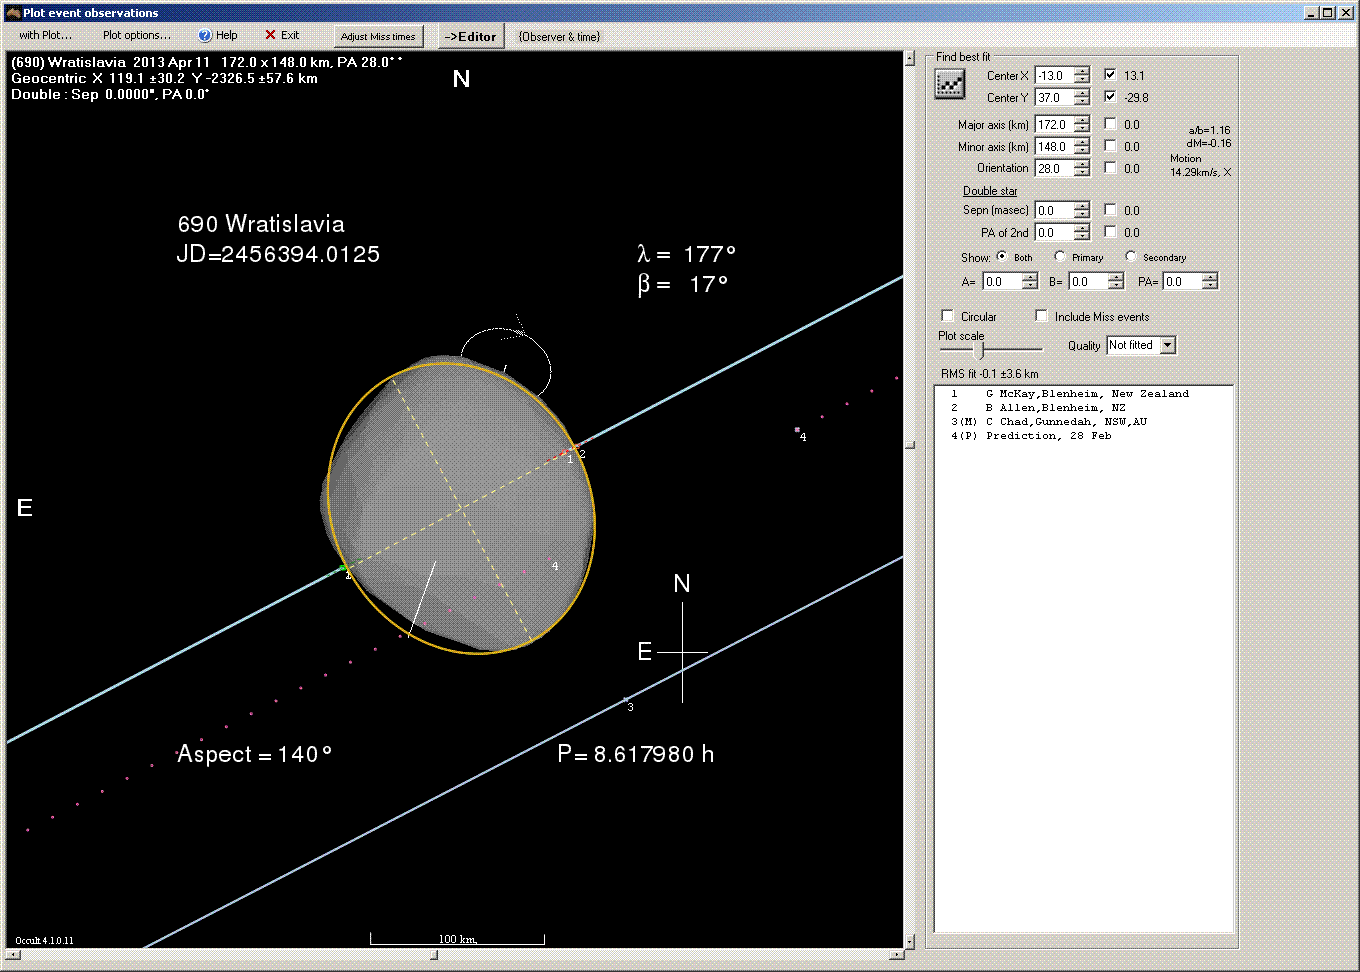Click the 'PA of 2nd' spinner arrows
Screen dimensions: 1360x972
[x=1081, y=233]
